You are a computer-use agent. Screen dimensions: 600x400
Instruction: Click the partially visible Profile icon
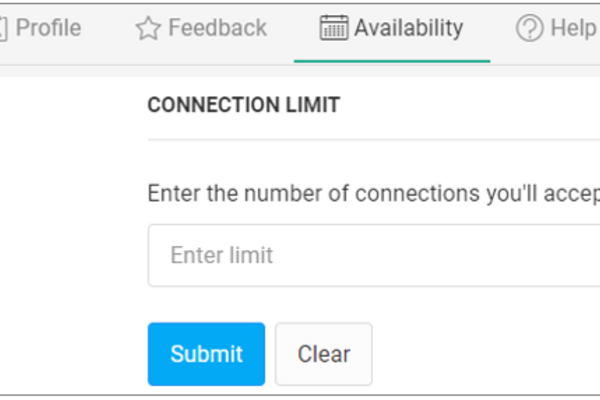pos(3,28)
